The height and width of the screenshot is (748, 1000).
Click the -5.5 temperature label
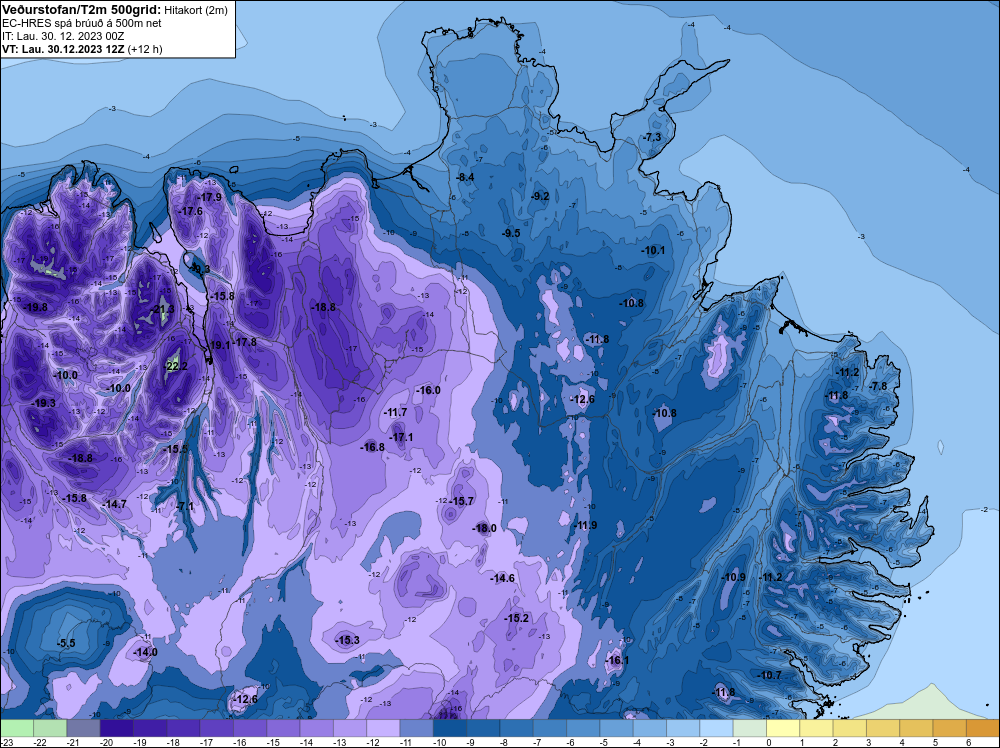(x=66, y=643)
